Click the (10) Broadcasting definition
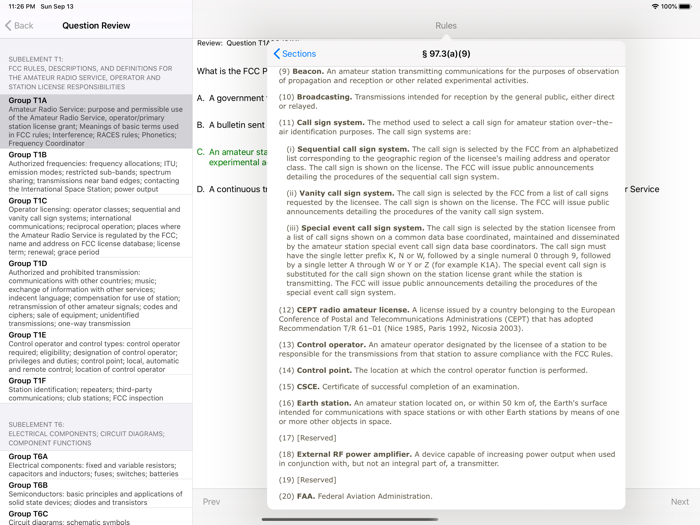Viewport: 700px width, 525px height. point(446,101)
